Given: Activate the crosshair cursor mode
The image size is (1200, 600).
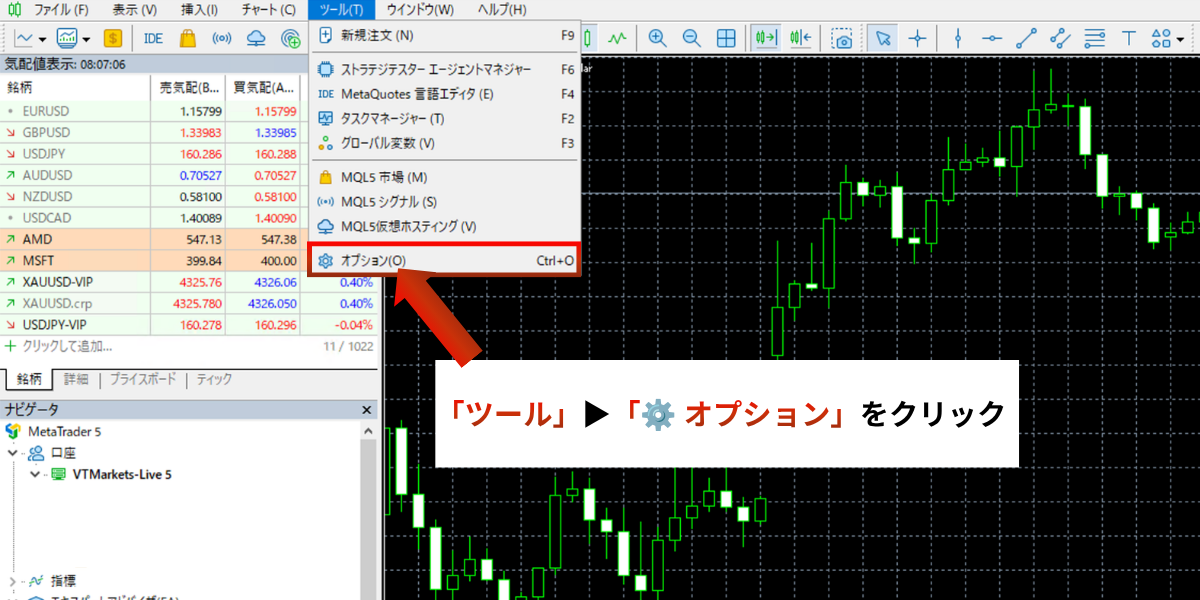Looking at the screenshot, I should pyautogui.click(x=917, y=39).
